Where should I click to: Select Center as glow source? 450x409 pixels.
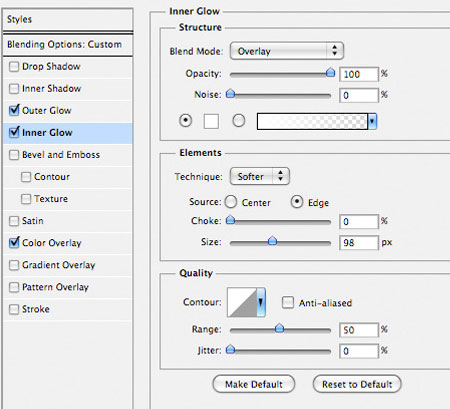tap(231, 202)
